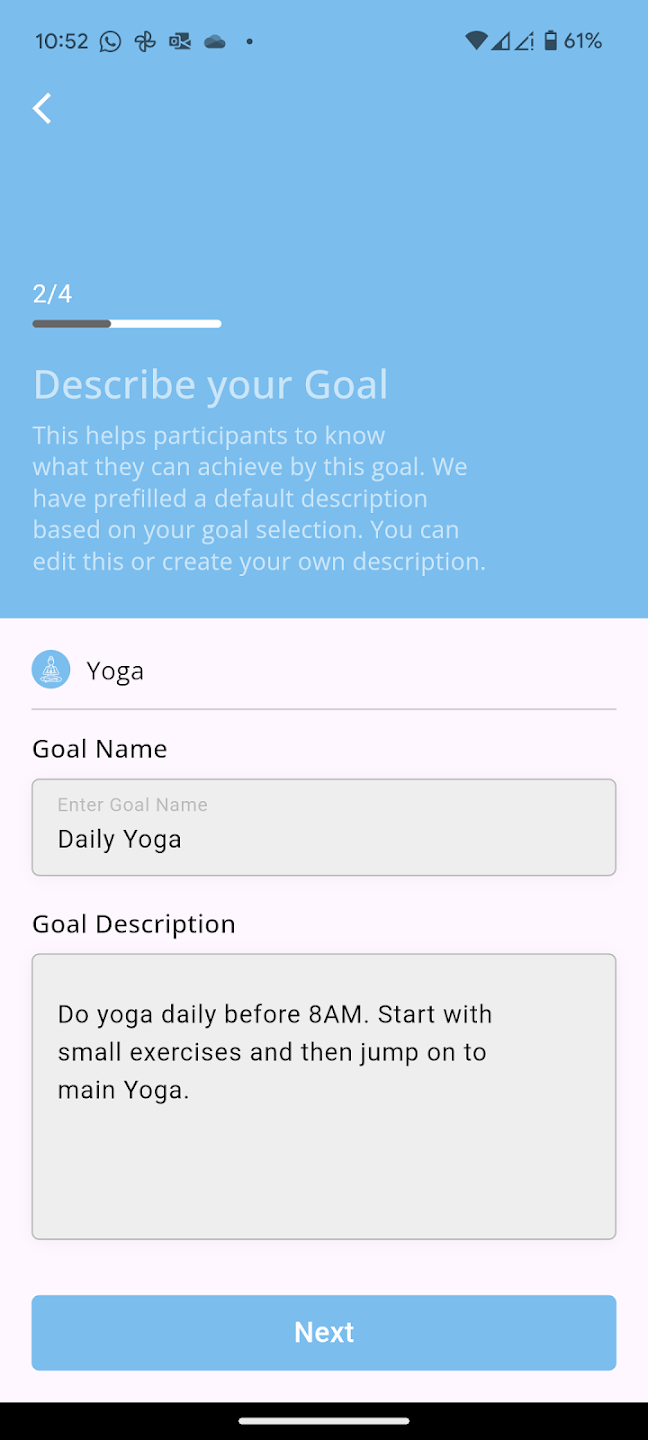Click the Describe your Goal heading

pyautogui.click(x=210, y=384)
